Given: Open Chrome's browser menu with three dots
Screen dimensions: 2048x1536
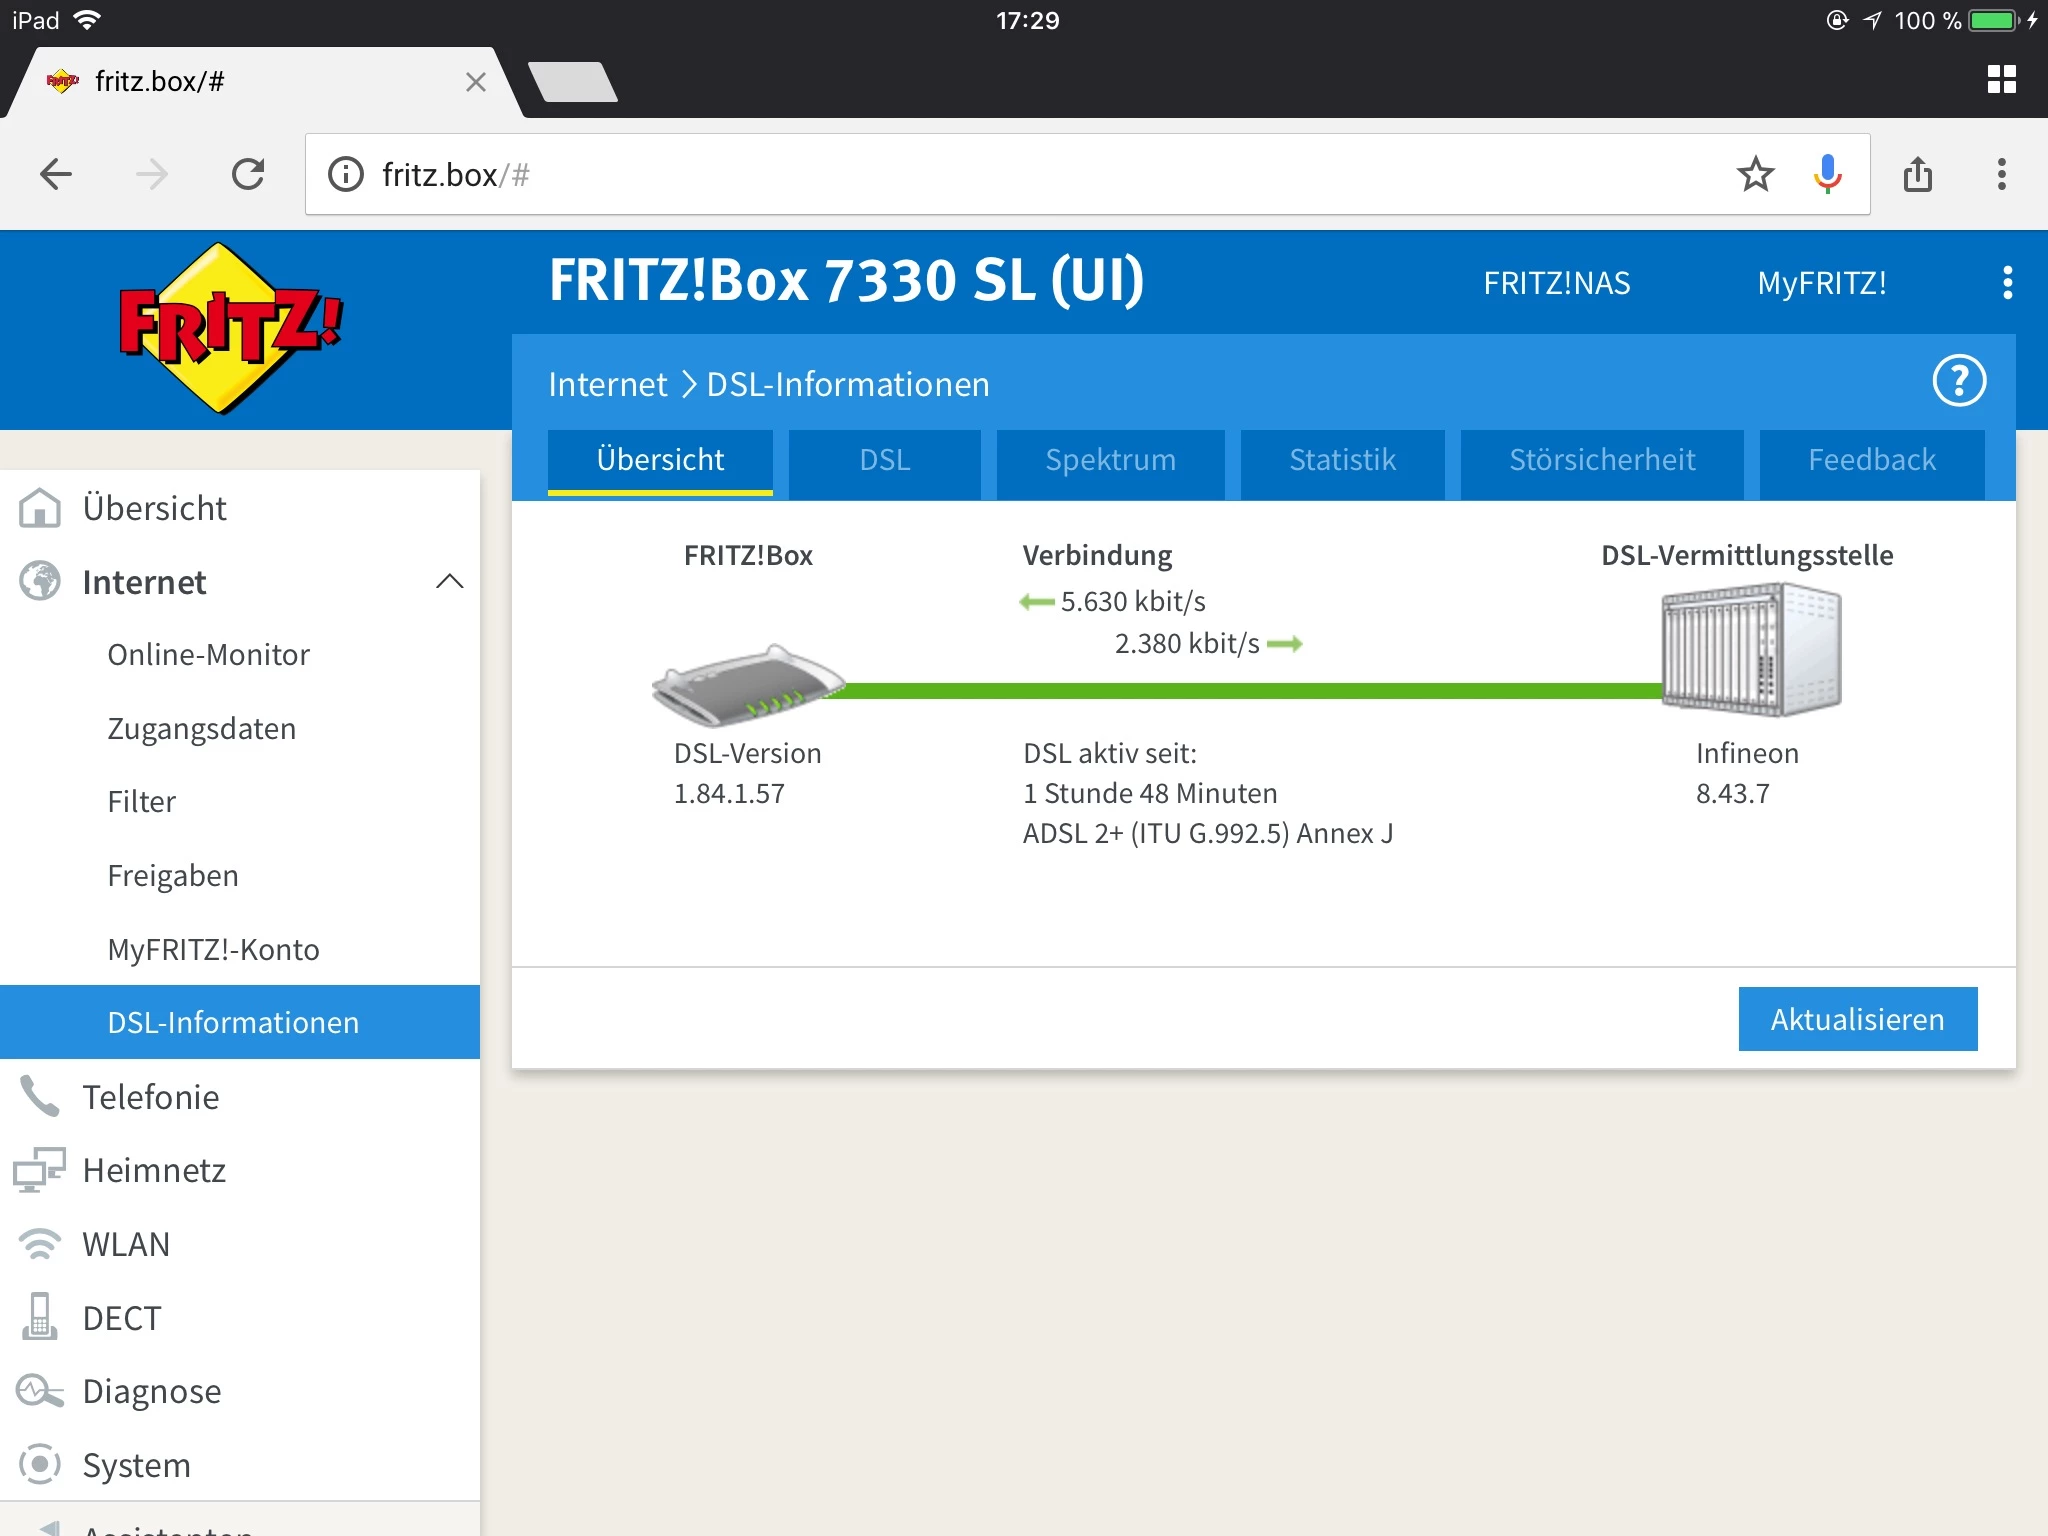Looking at the screenshot, I should pos(2001,174).
